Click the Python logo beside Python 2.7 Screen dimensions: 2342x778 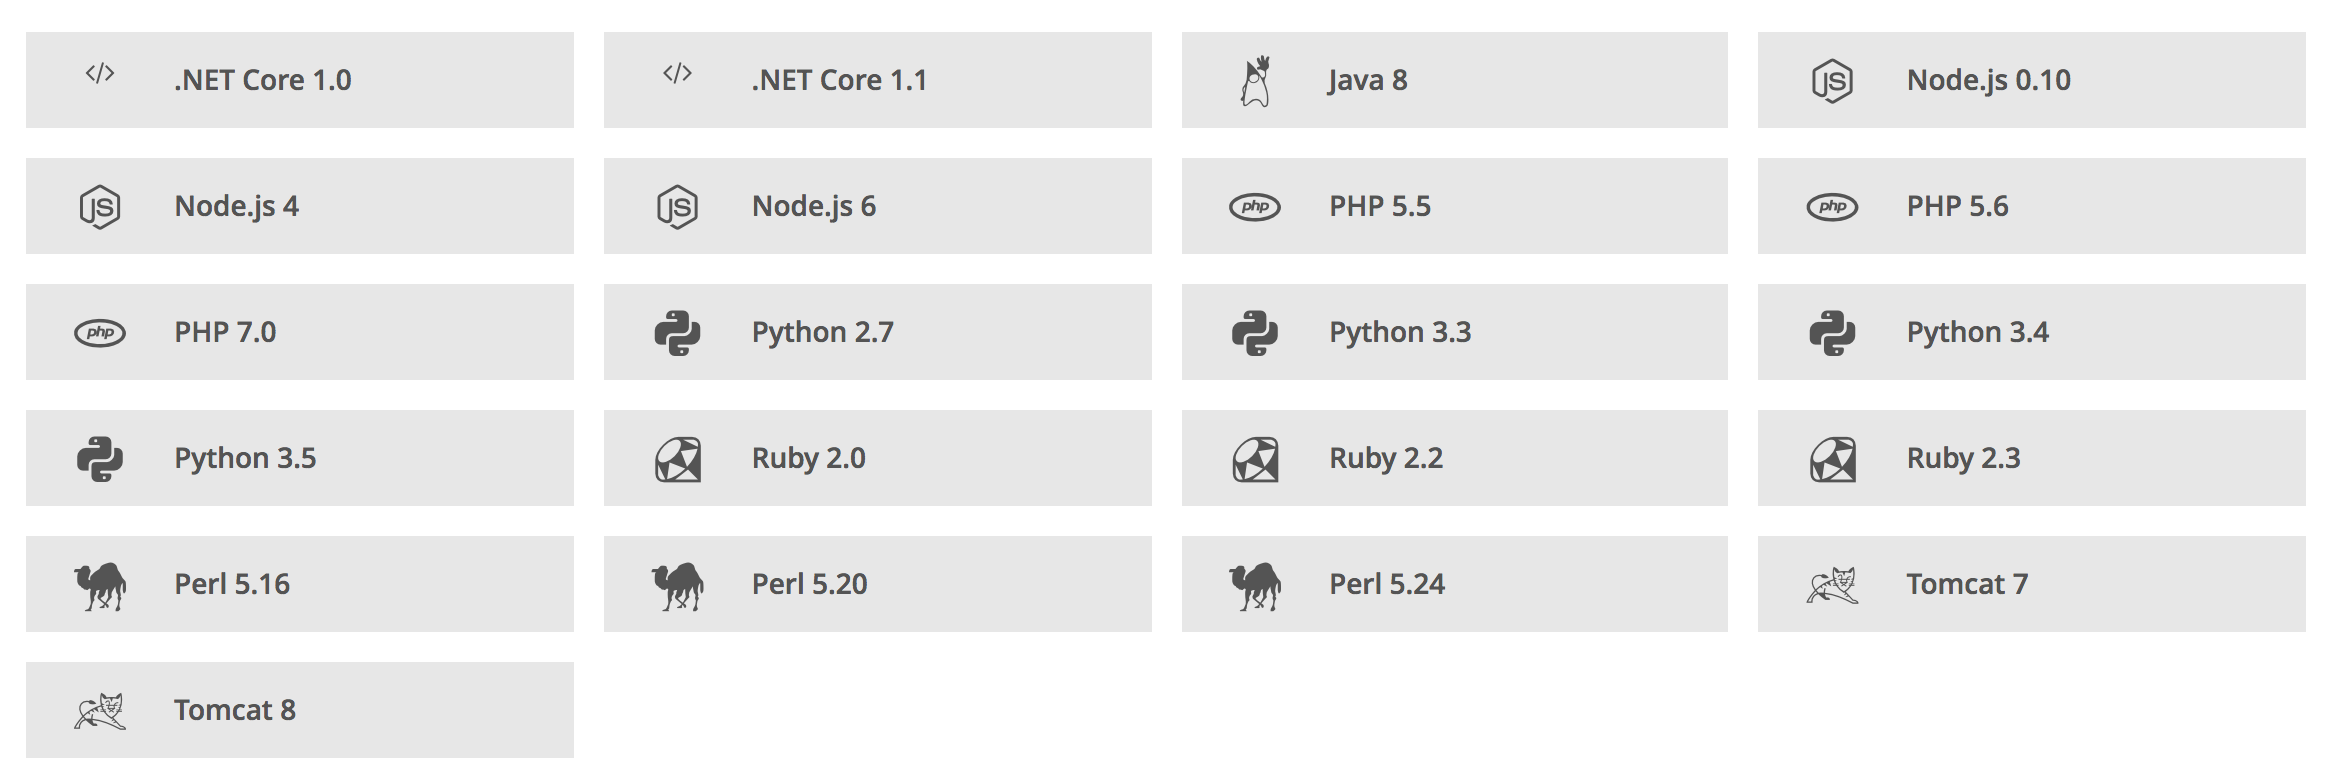coord(677,333)
